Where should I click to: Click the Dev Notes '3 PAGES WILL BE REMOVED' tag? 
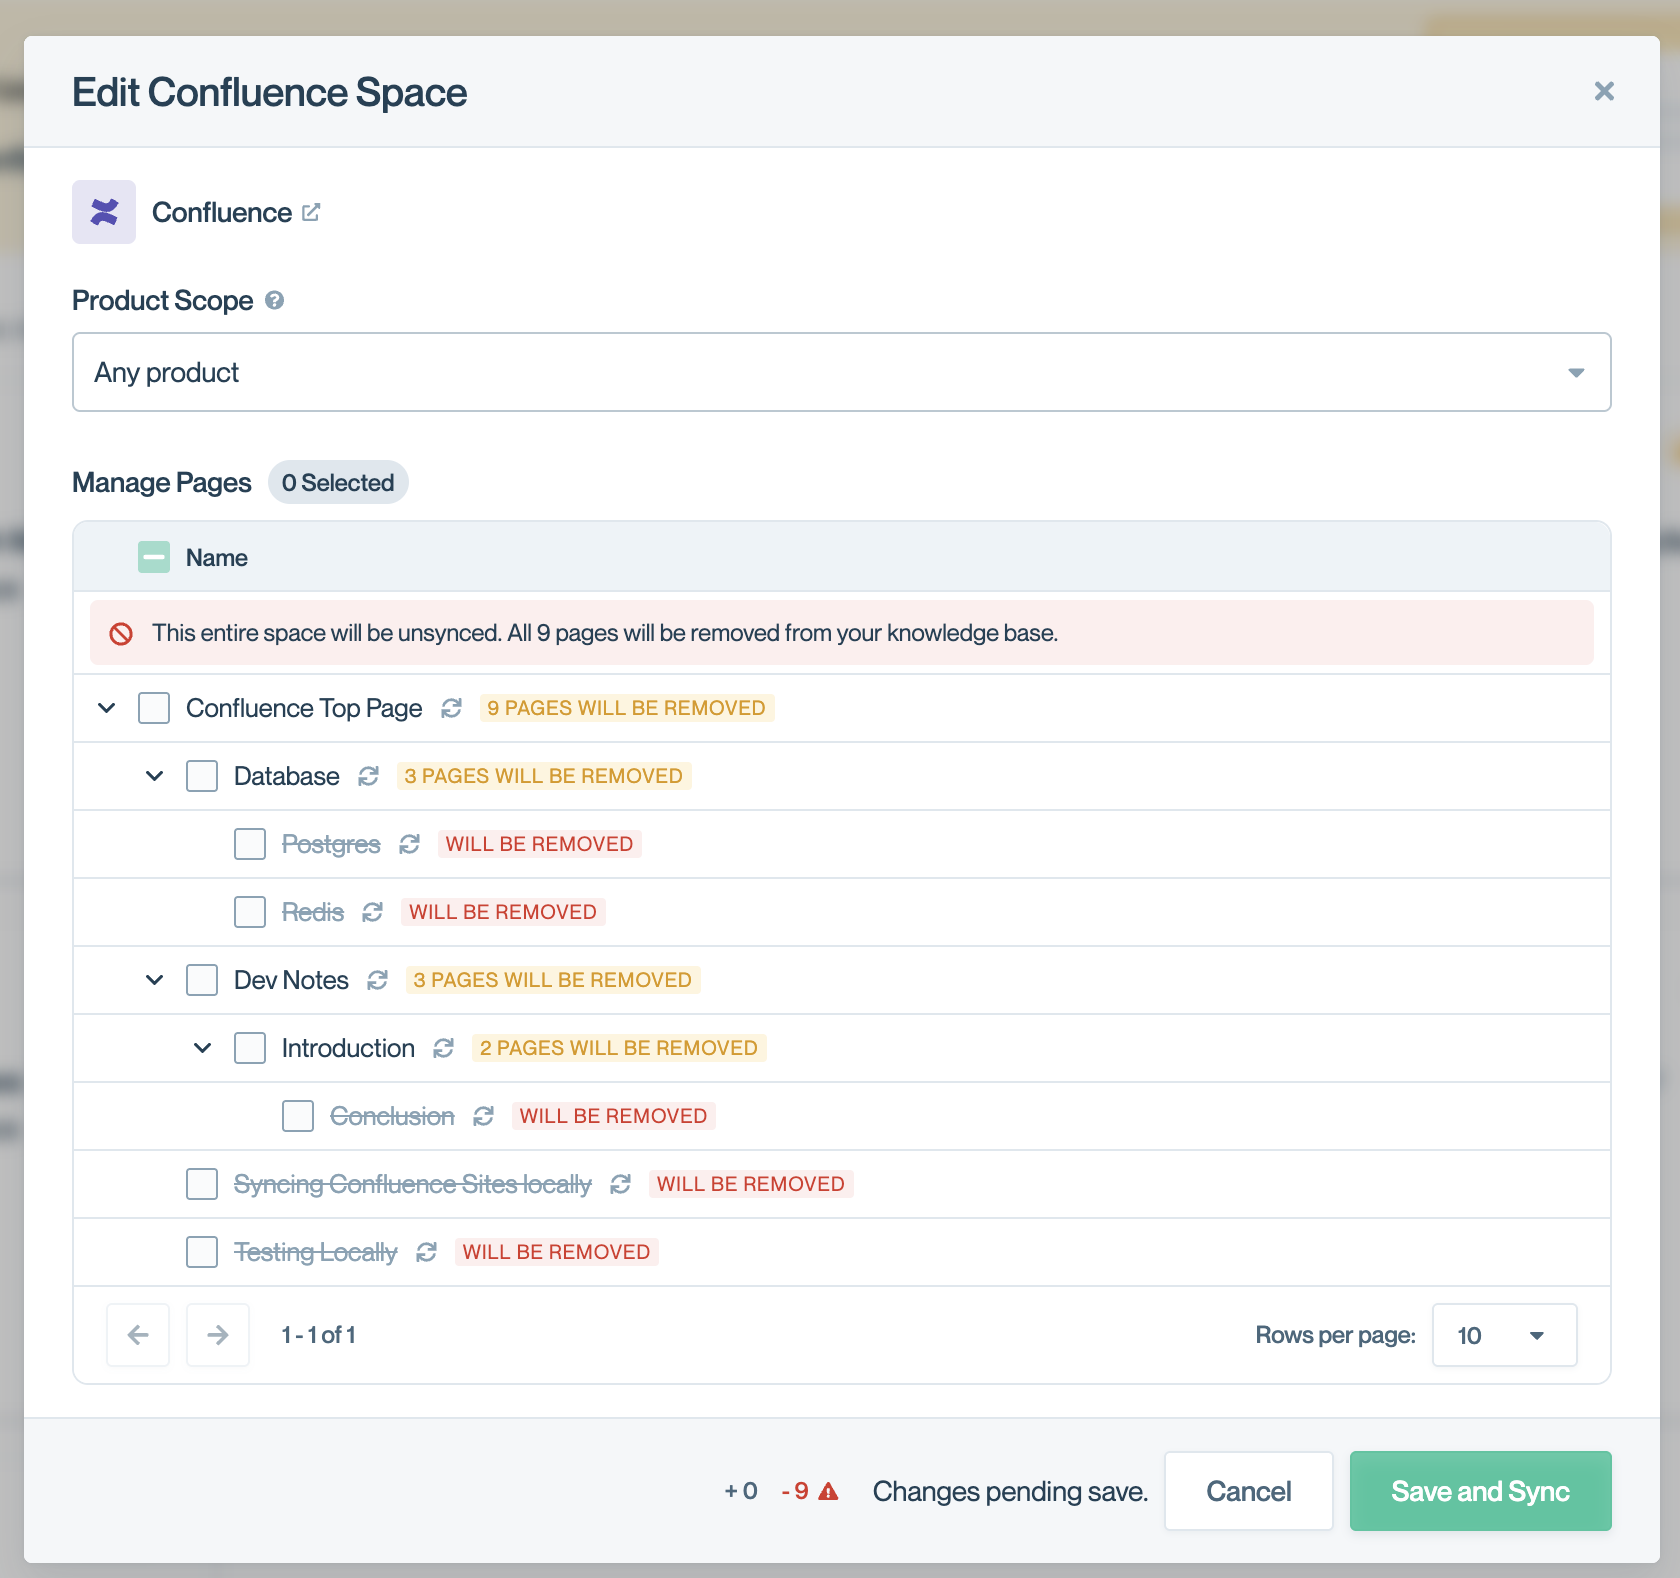pos(553,980)
